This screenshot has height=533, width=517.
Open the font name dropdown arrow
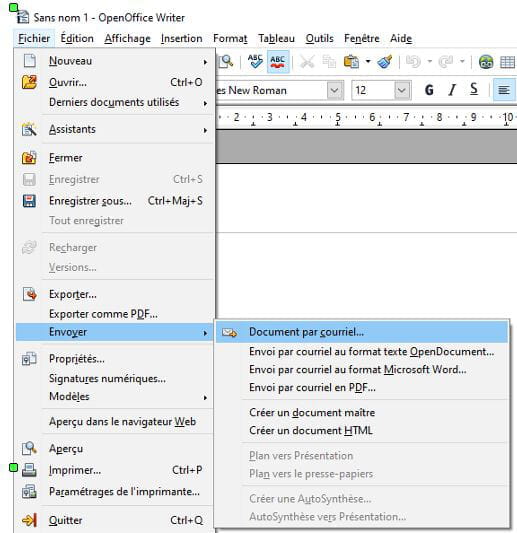coord(335,90)
